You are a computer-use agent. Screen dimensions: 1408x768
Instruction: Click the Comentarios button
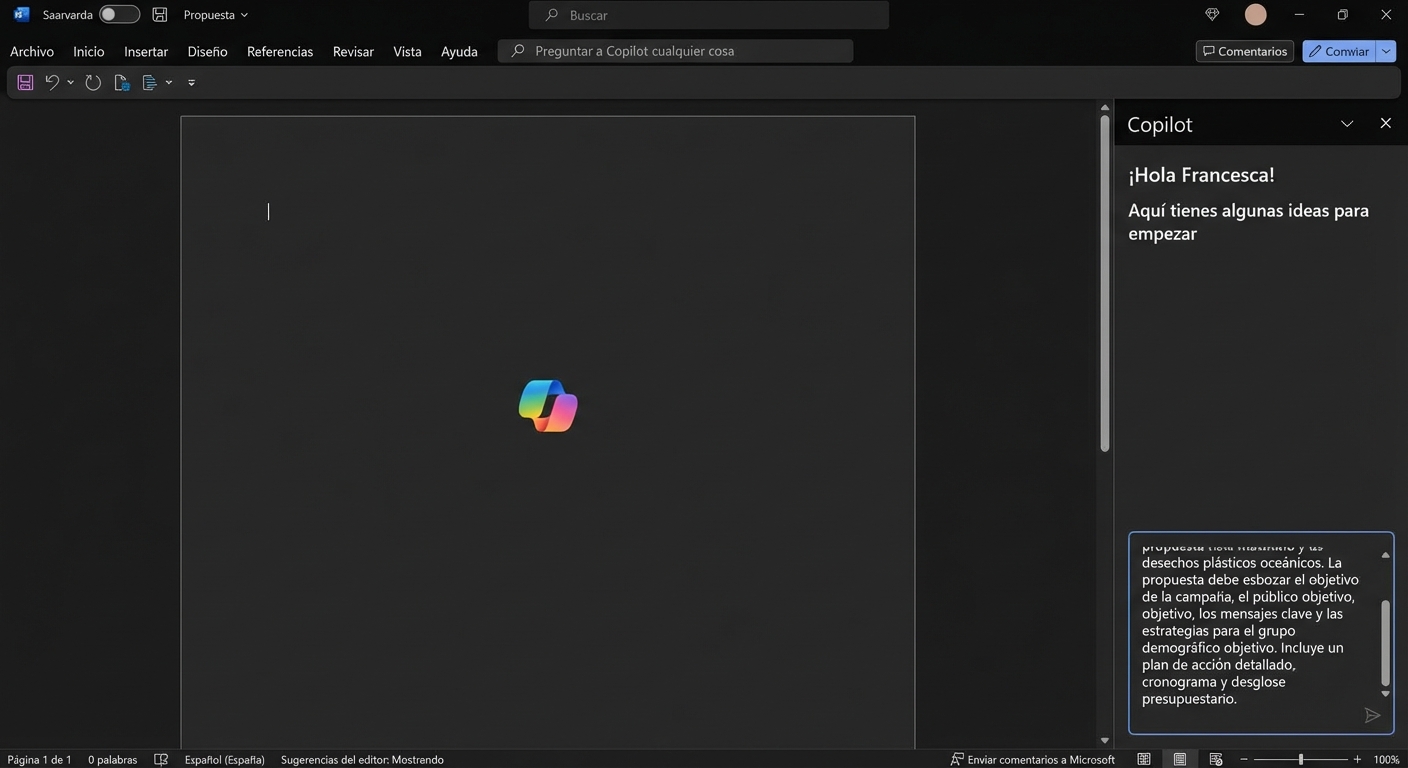coord(1244,51)
